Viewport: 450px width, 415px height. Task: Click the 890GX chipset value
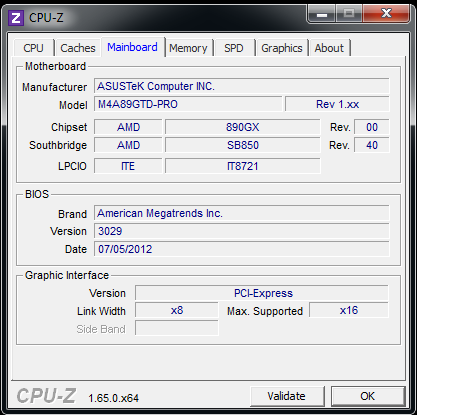coord(243,127)
